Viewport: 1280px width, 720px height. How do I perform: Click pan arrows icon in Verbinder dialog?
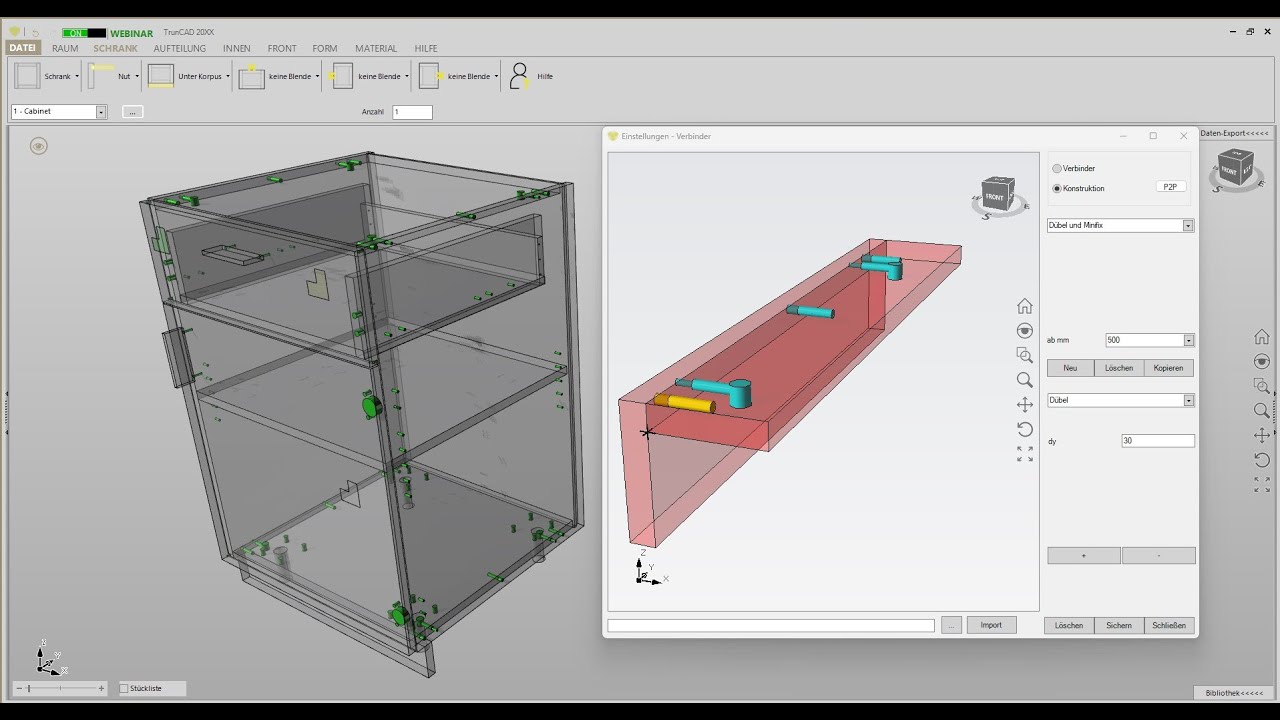1024,404
